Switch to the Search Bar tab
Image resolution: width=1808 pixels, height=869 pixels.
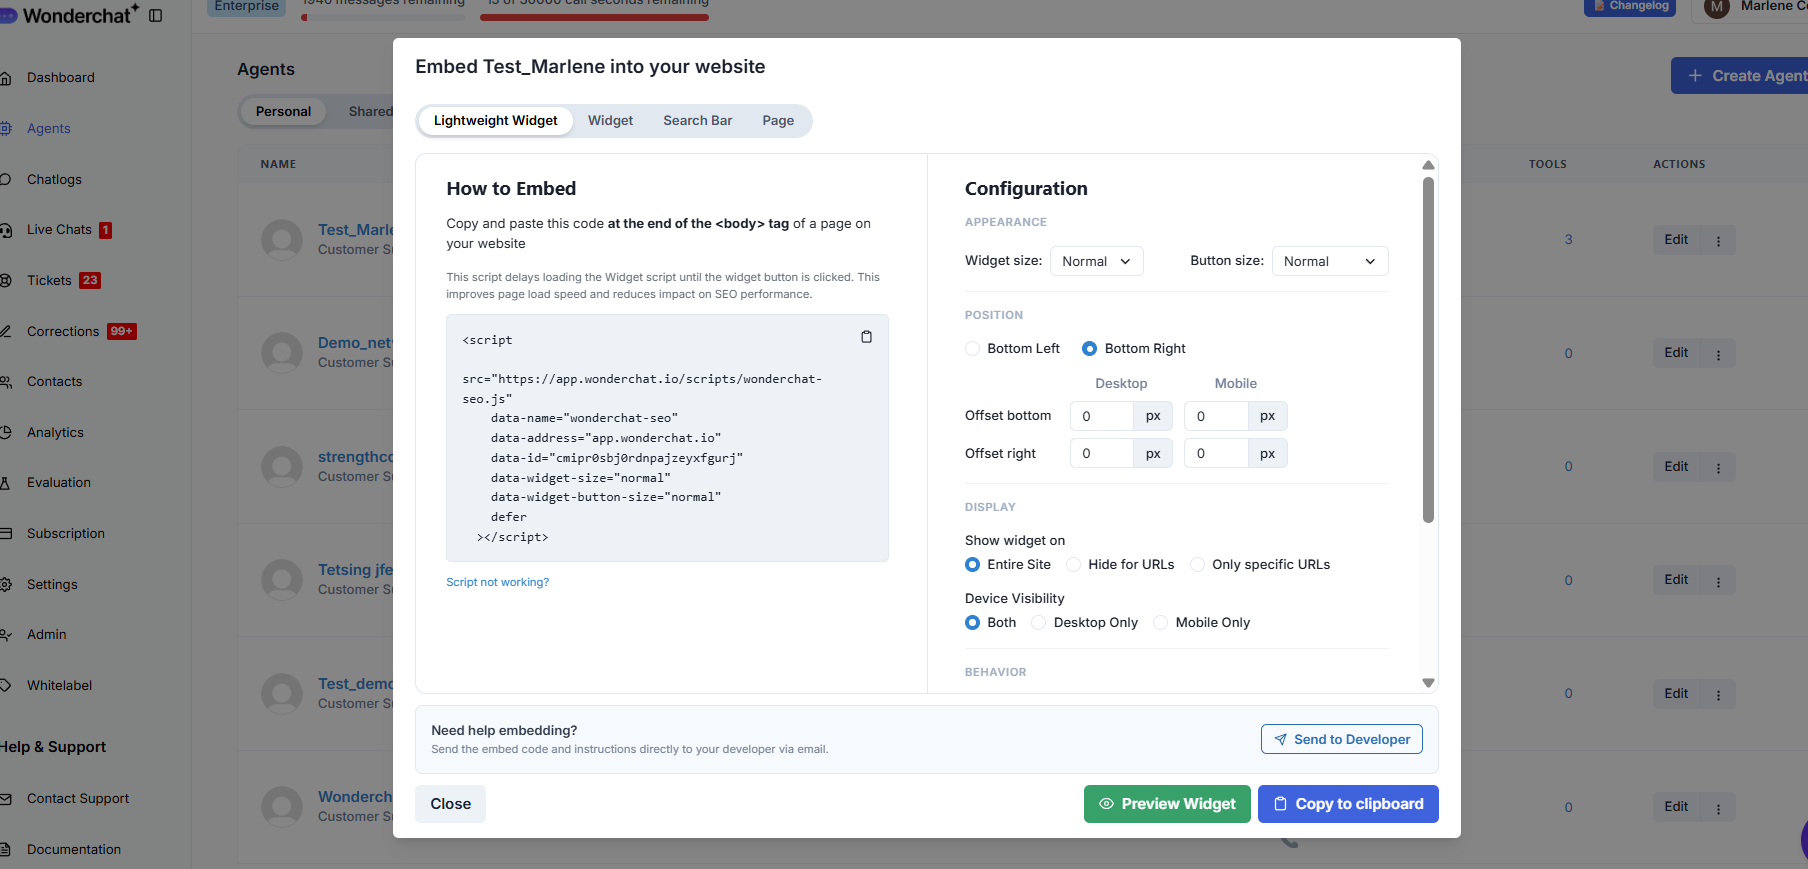coord(697,121)
